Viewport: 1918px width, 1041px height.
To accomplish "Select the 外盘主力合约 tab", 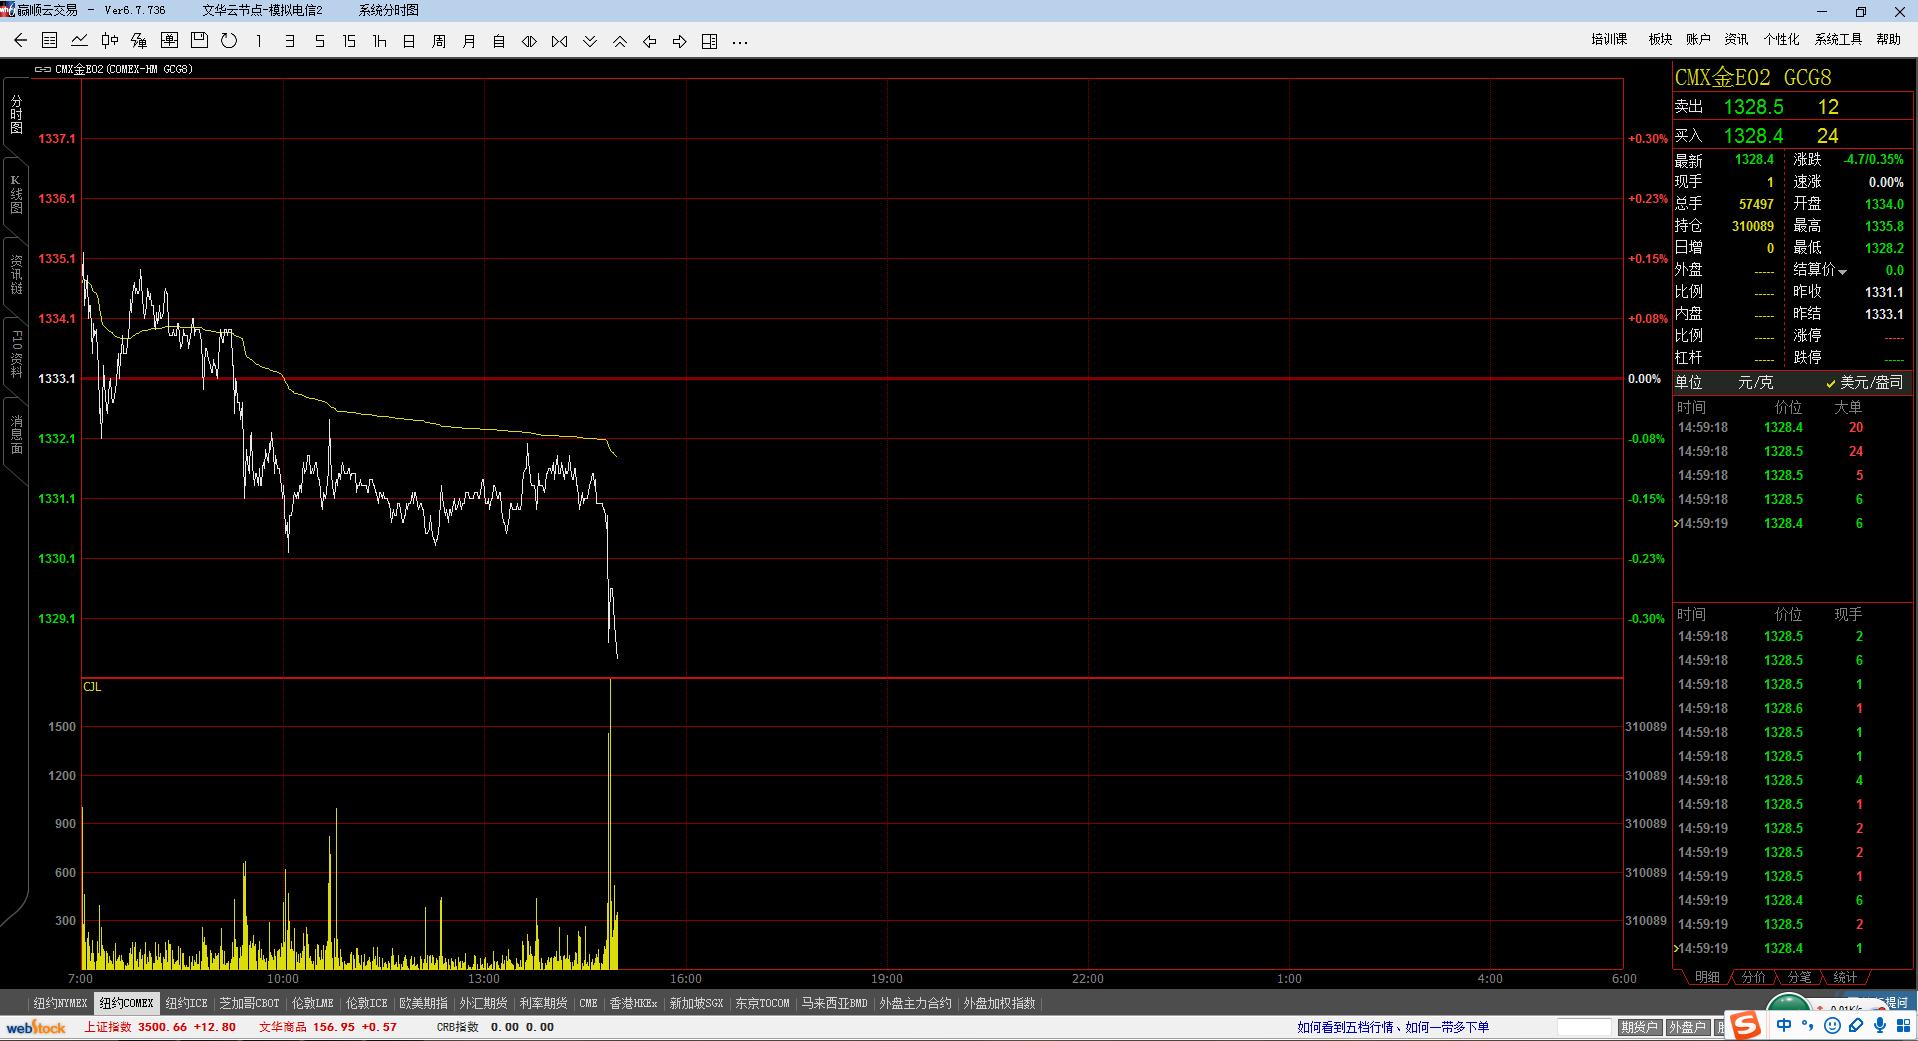I will (x=915, y=1003).
